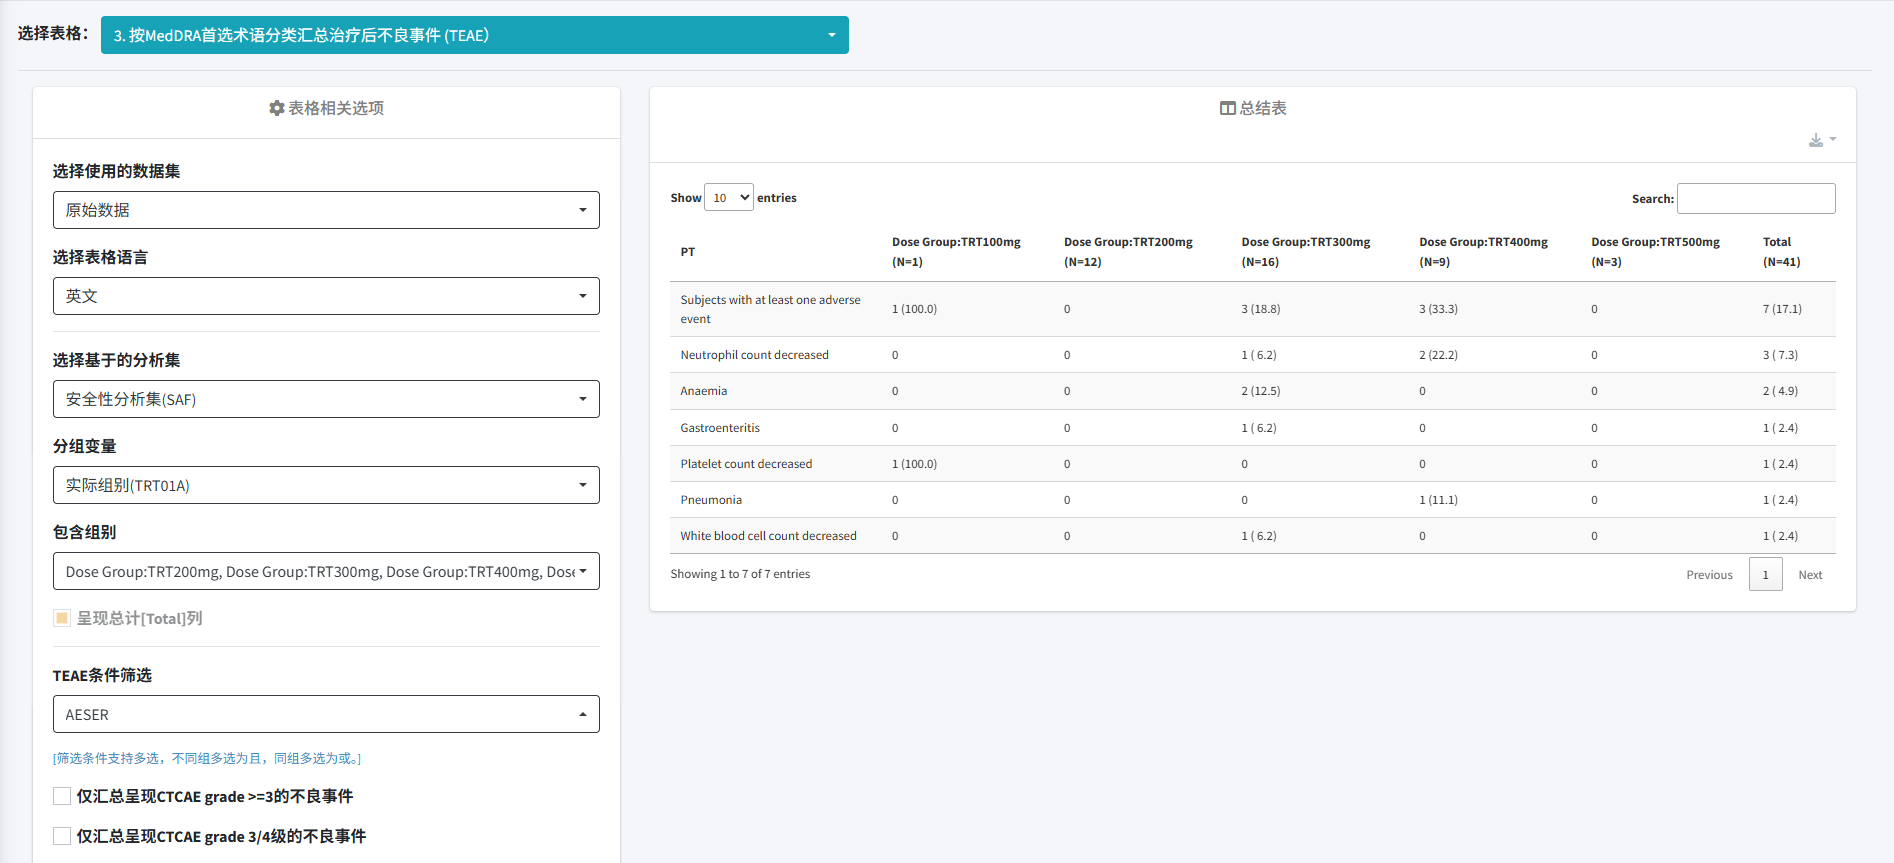Toggle the 呈现总计[Total]列 checkbox
Image resolution: width=1894 pixels, height=863 pixels.
[62, 618]
